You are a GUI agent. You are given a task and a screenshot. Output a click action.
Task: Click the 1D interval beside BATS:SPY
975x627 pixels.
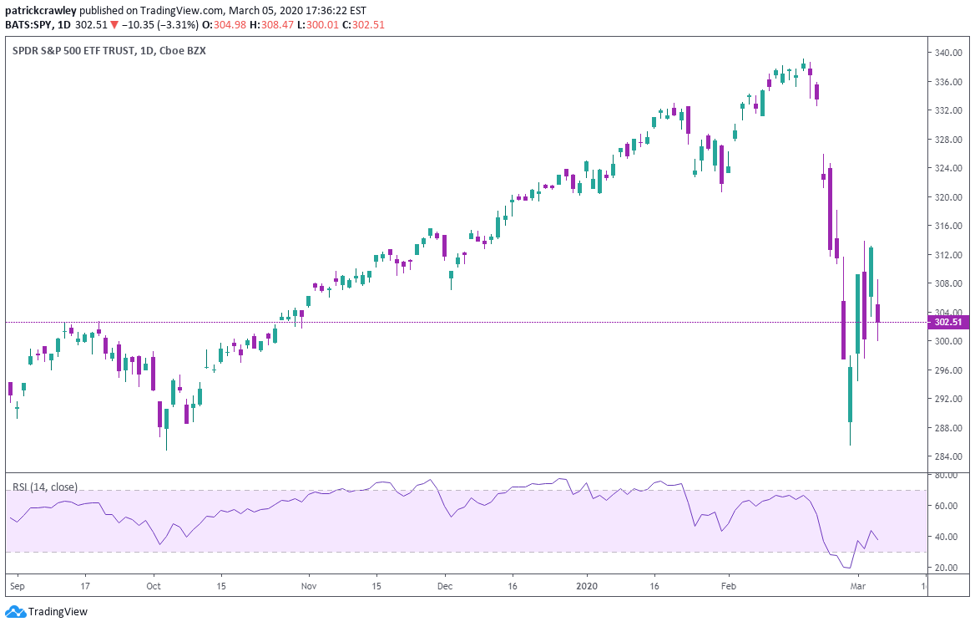(64, 25)
